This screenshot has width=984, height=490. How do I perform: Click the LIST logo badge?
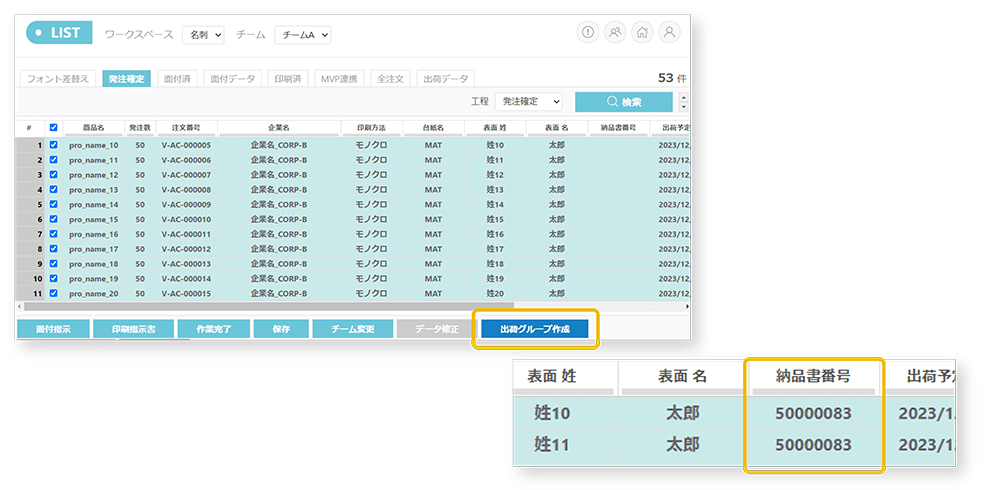click(x=59, y=33)
